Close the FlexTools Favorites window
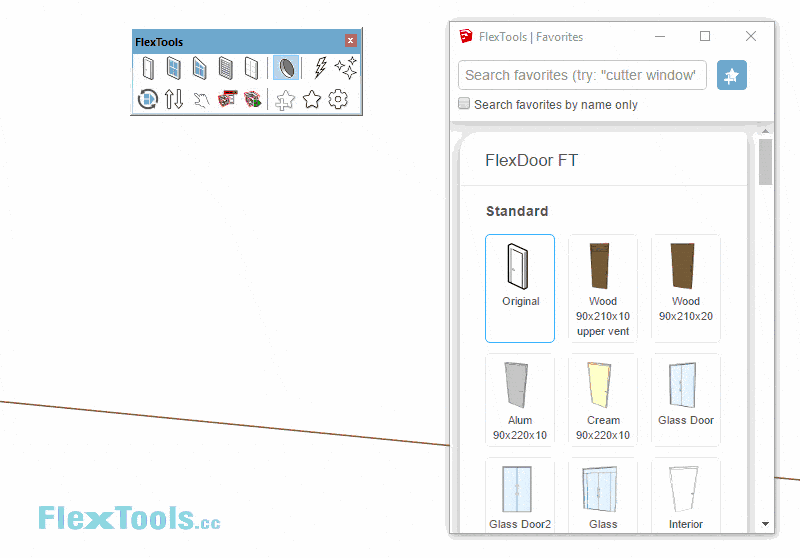 (x=751, y=36)
